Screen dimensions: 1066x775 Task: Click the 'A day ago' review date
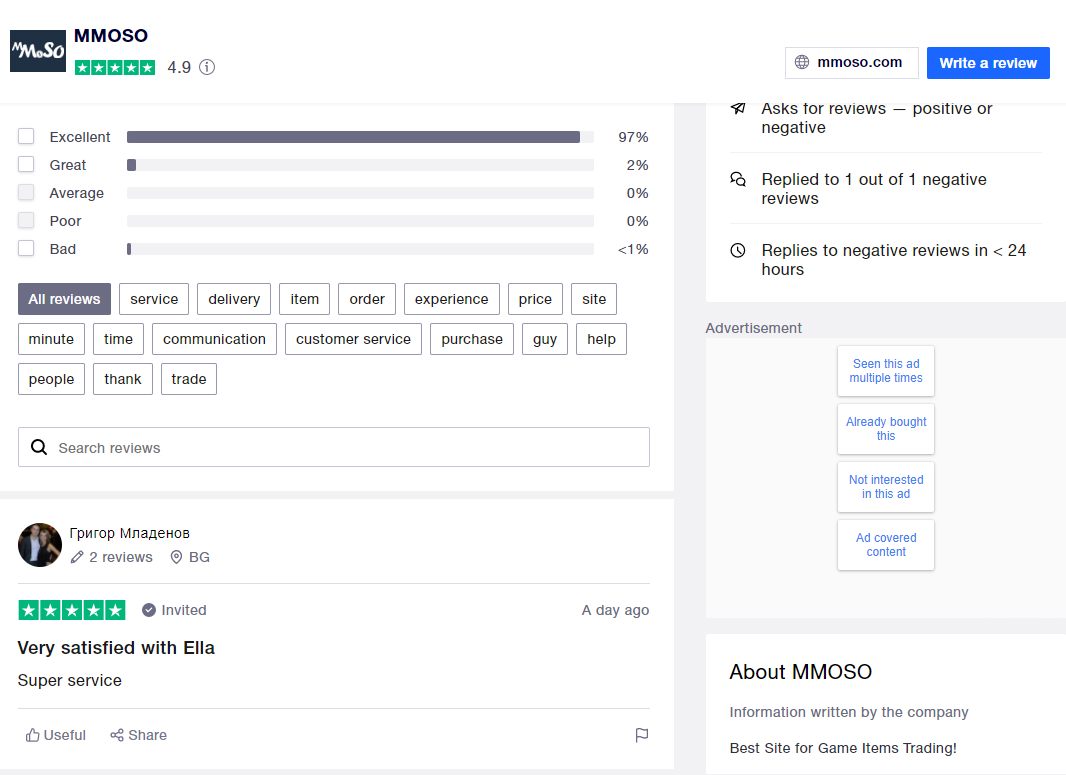[615, 610]
